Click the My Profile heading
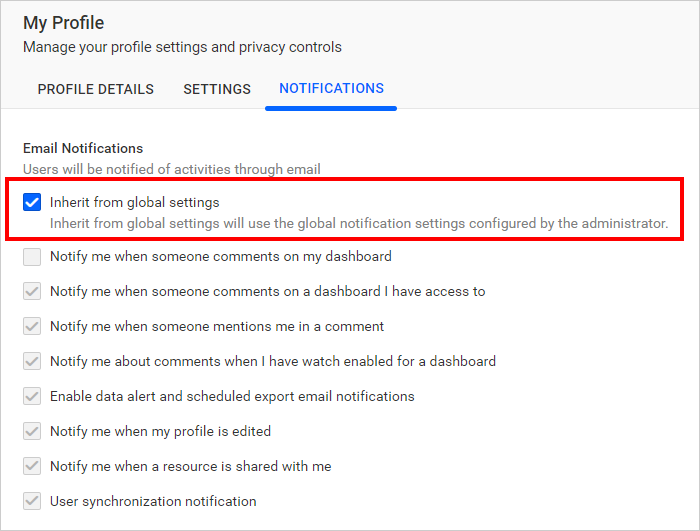The image size is (700, 531). [x=63, y=23]
